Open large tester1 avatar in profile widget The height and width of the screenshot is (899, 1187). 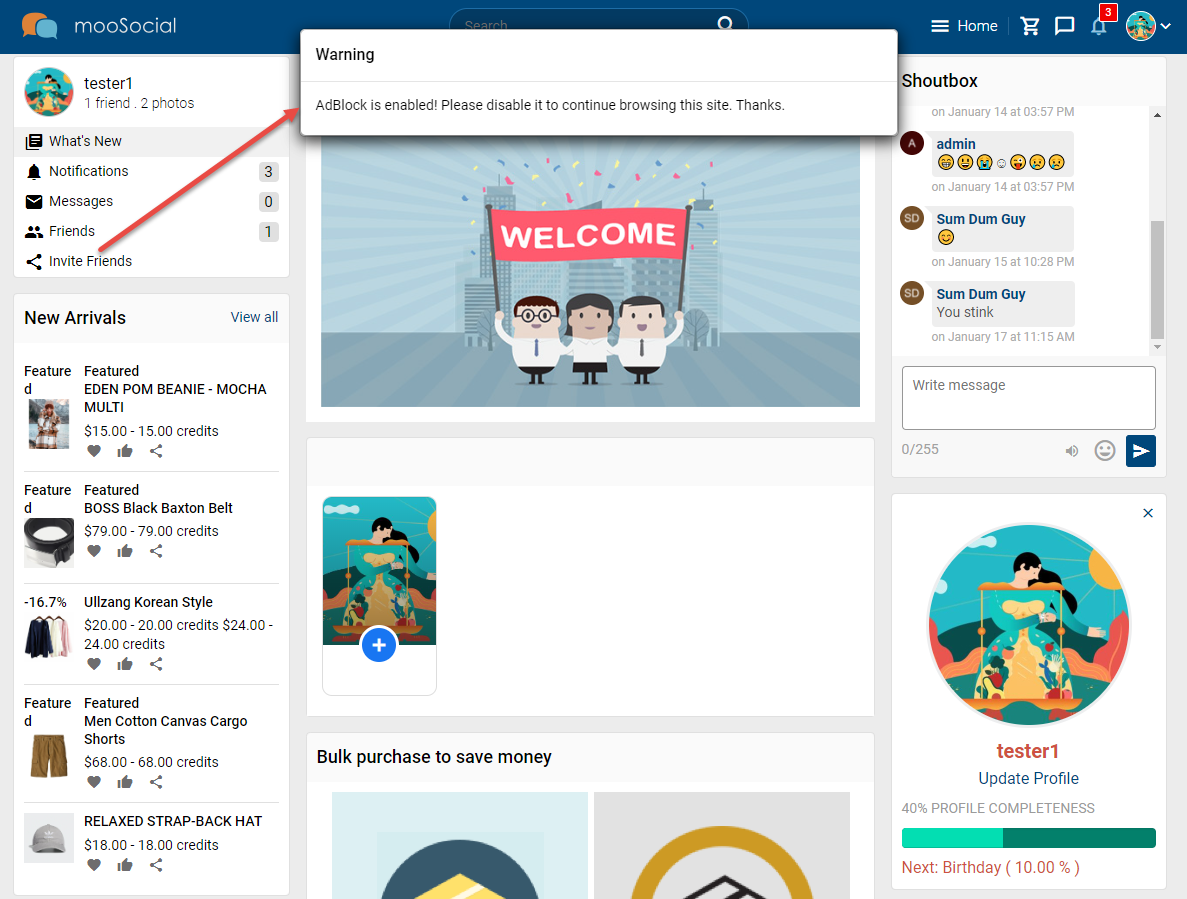click(1029, 624)
